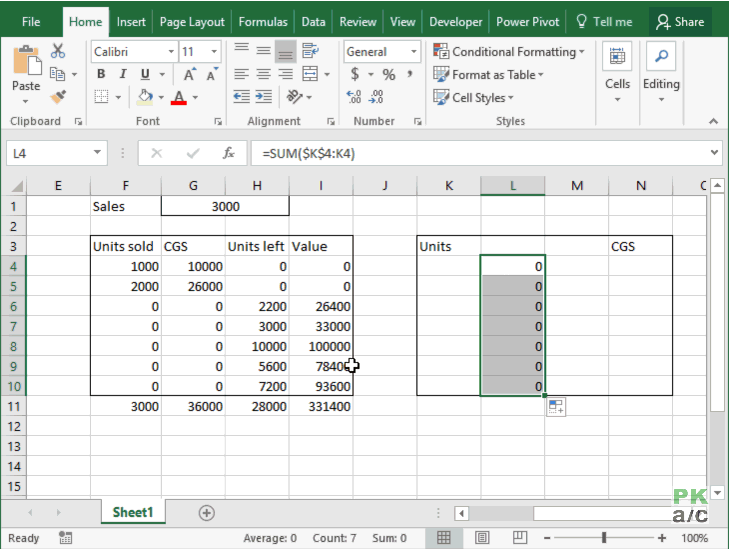Open the Name Box dropdown arrow
Viewport: 729px width, 549px height.
click(97, 153)
